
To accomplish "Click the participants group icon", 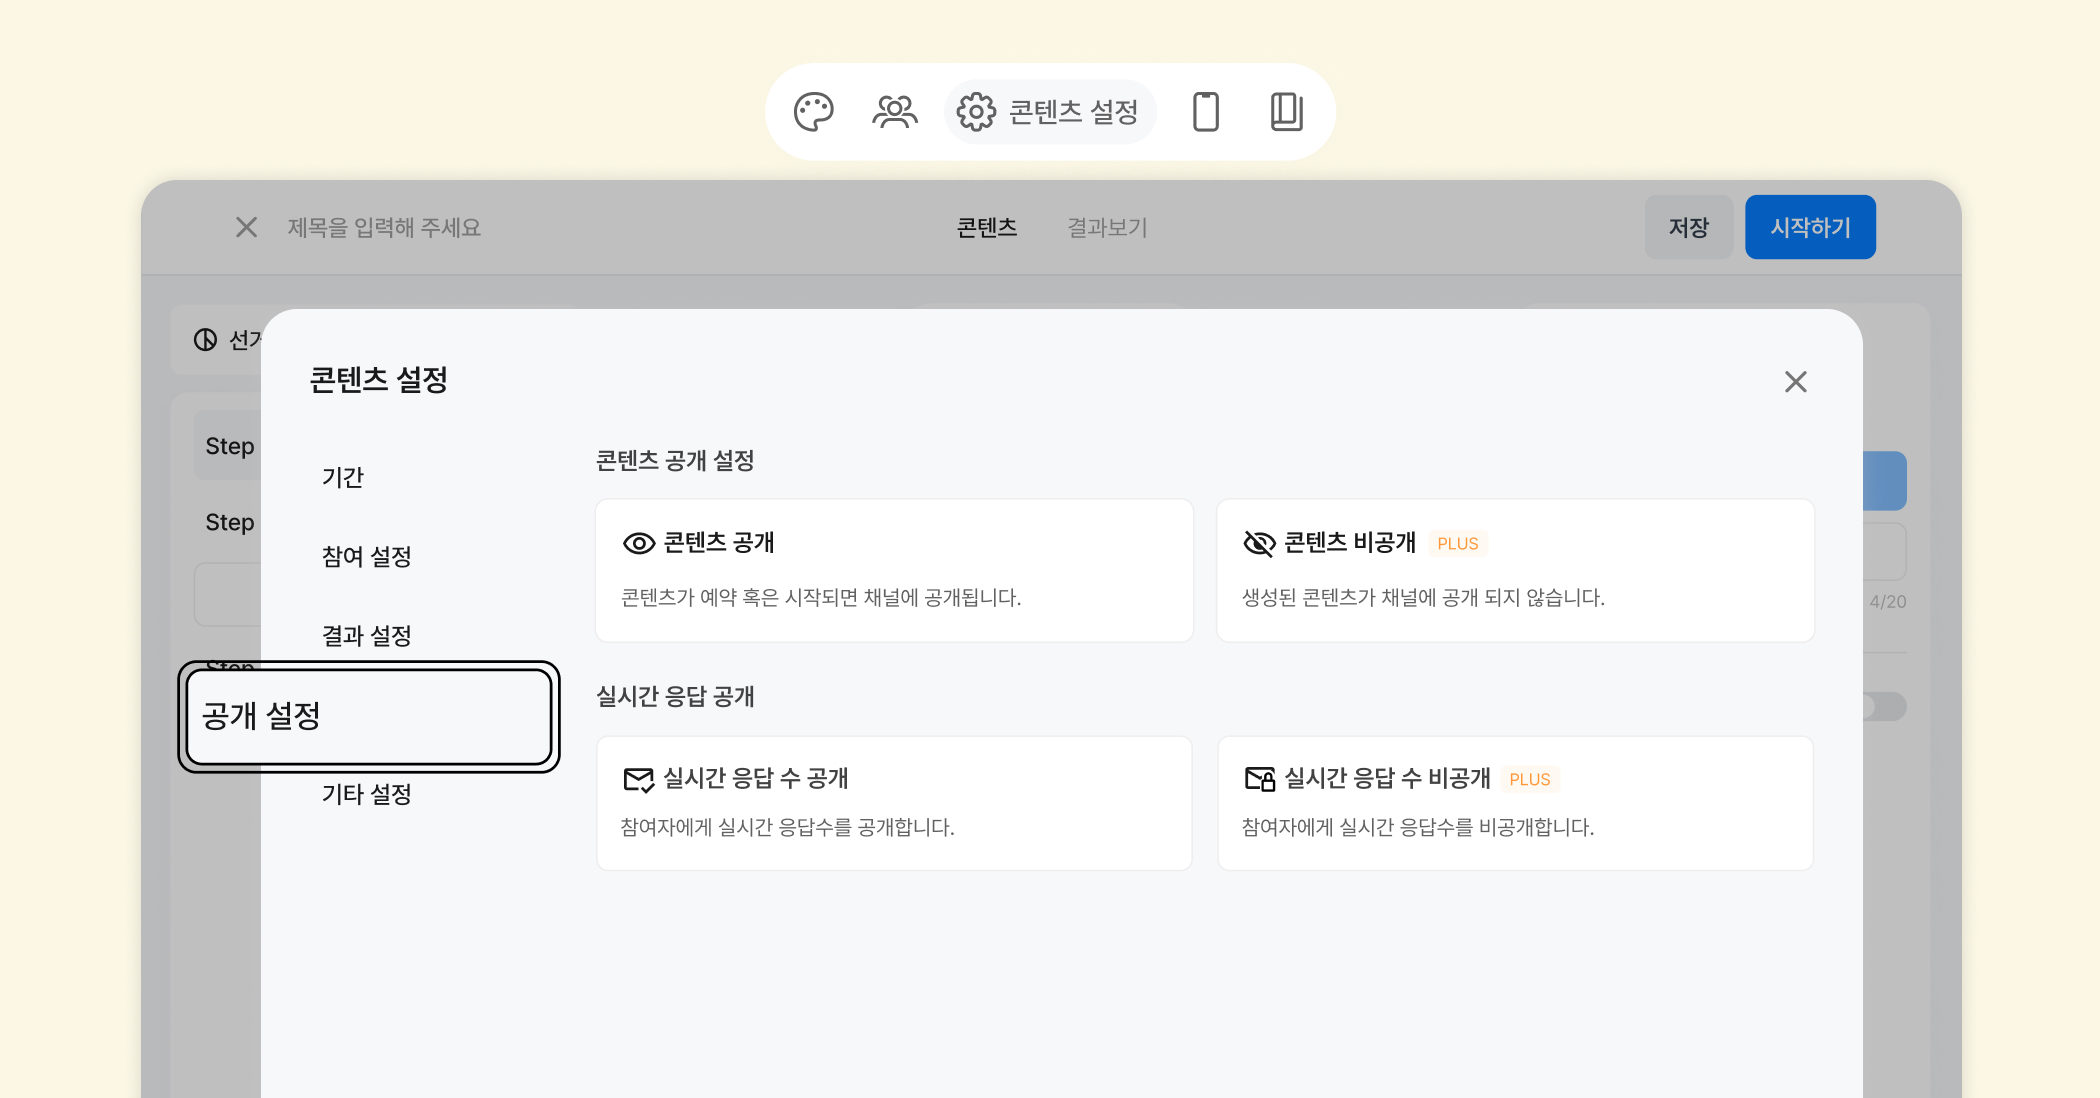I will click(x=894, y=112).
